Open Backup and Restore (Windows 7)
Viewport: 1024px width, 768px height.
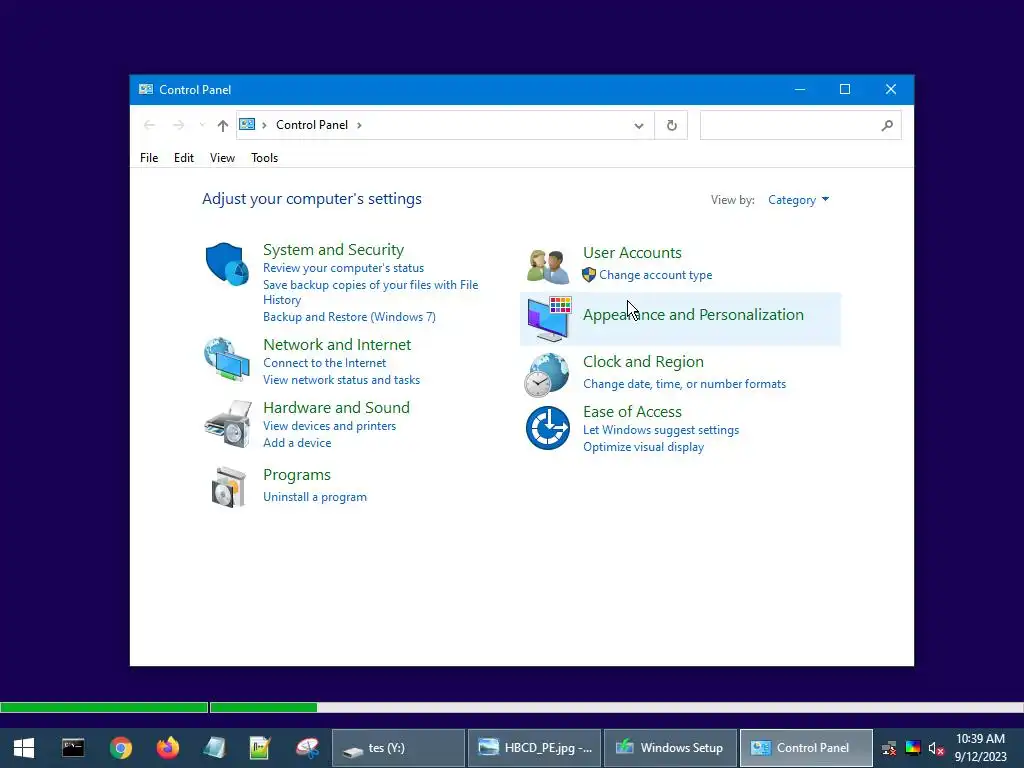click(x=349, y=317)
